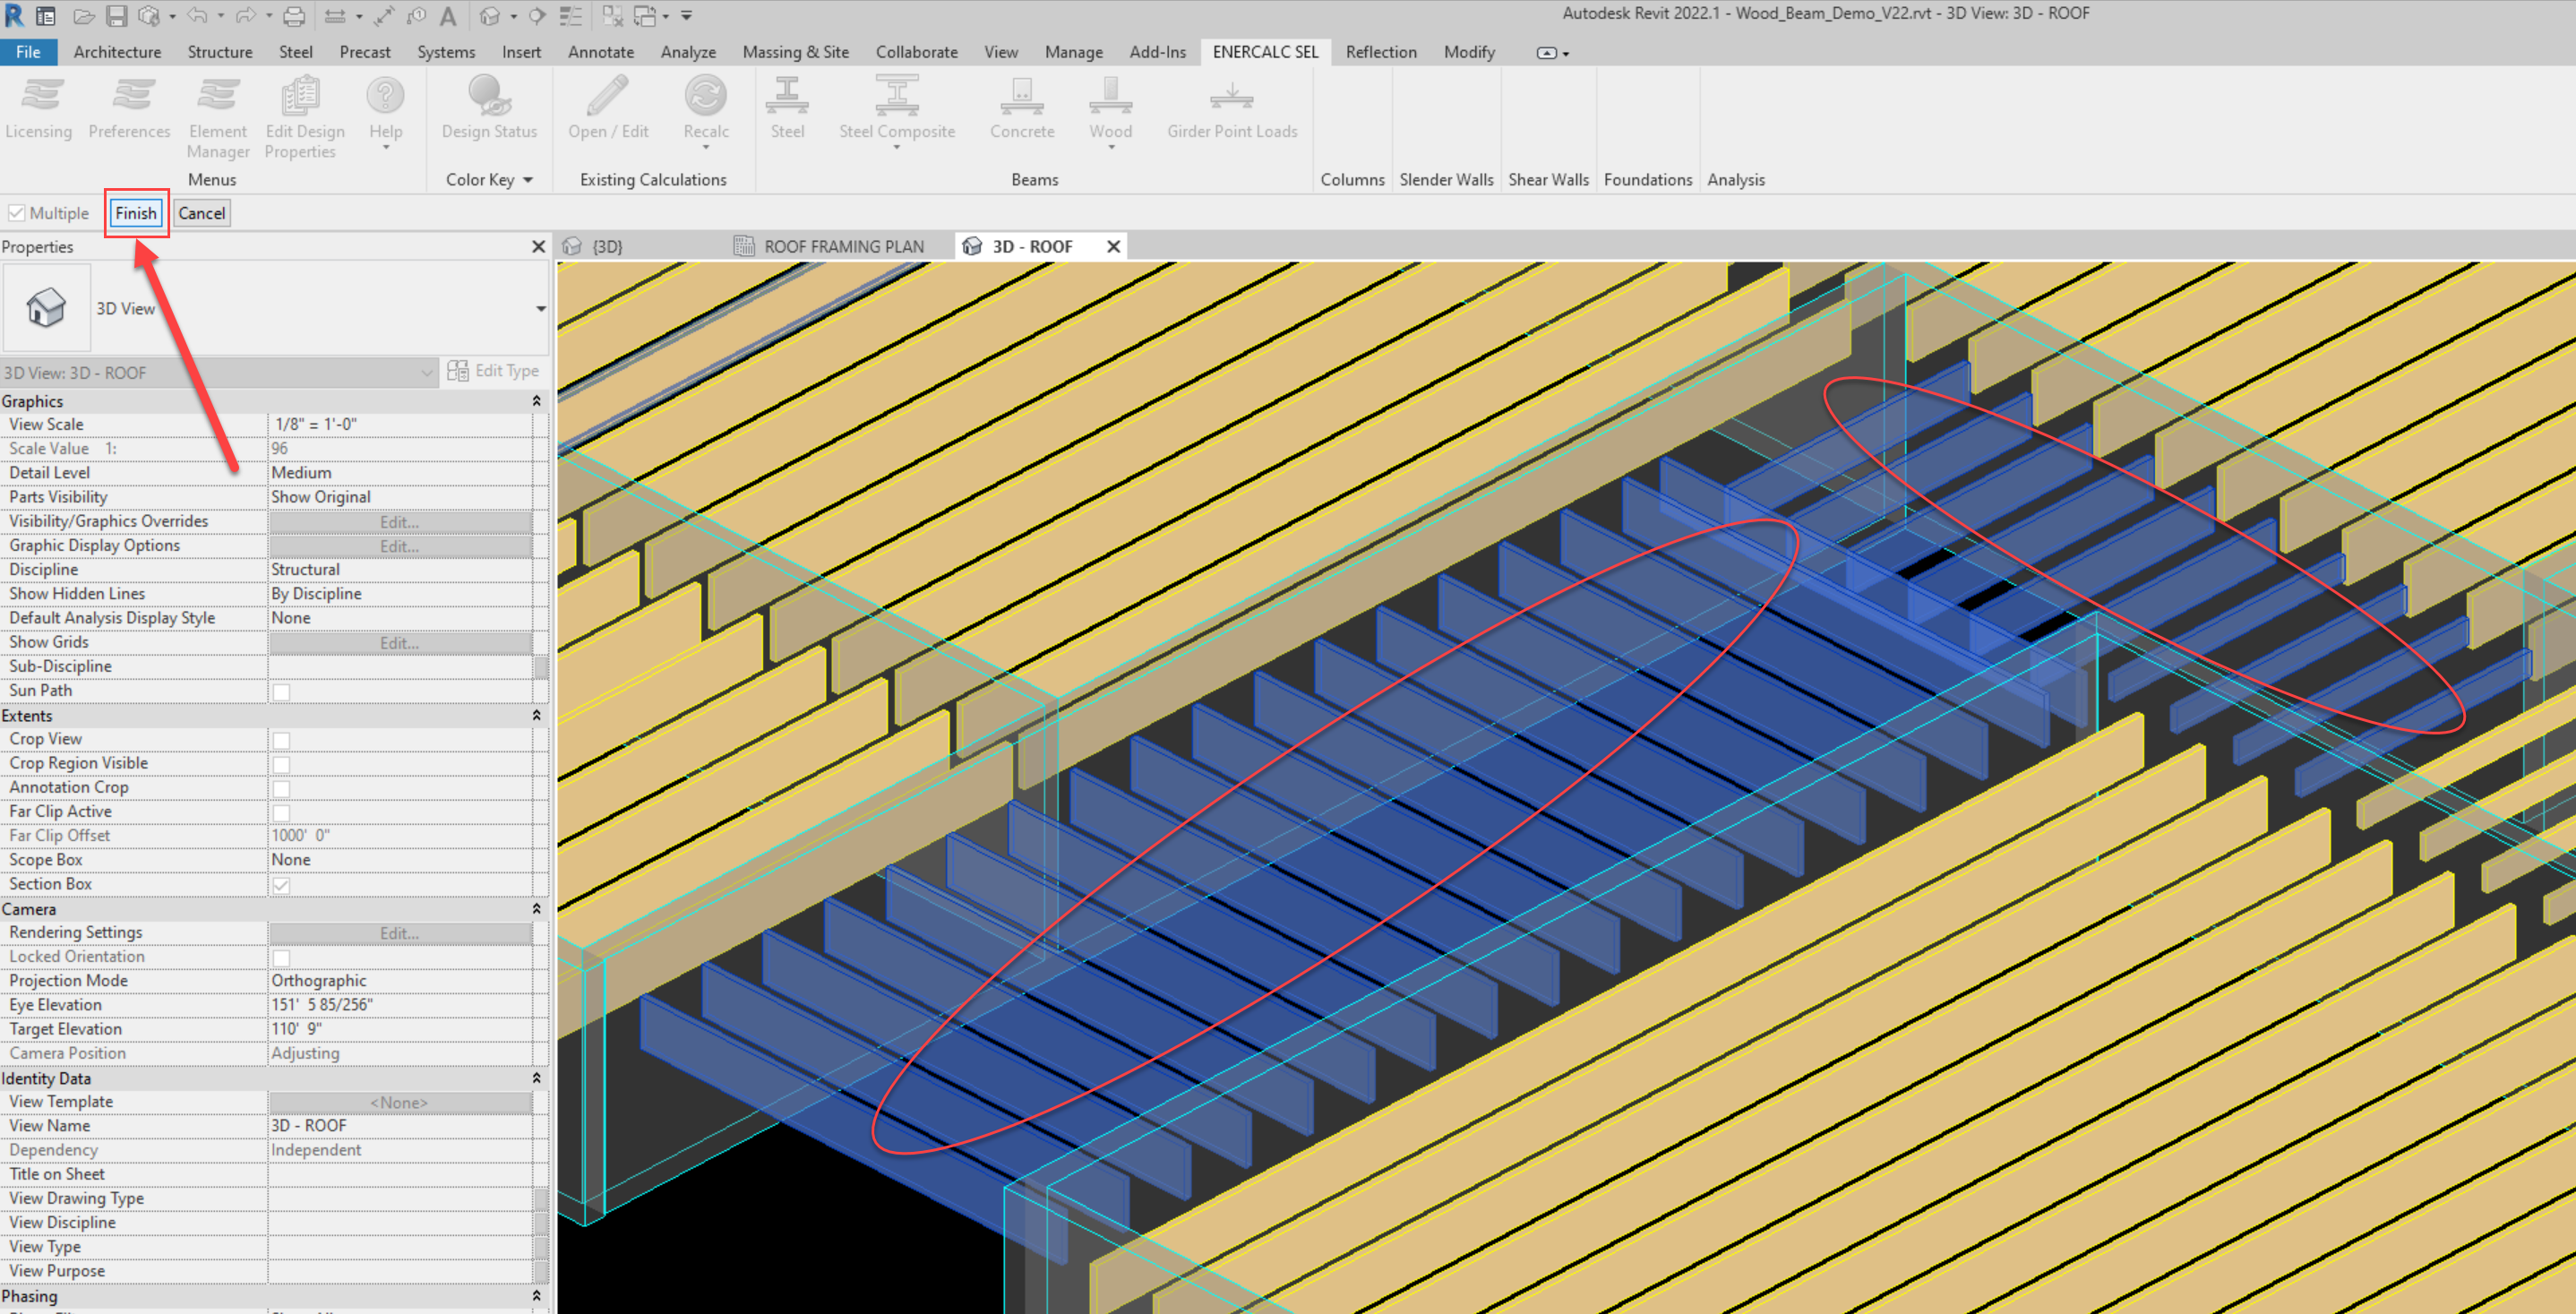
Task: Open ENERCALC Preferences
Action: 129,110
